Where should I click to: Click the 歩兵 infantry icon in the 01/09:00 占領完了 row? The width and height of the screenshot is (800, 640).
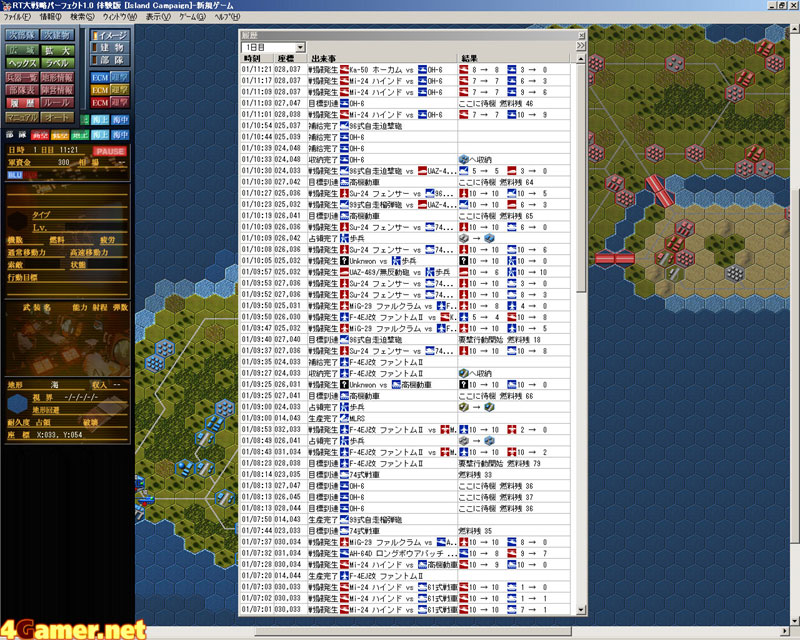click(x=344, y=407)
